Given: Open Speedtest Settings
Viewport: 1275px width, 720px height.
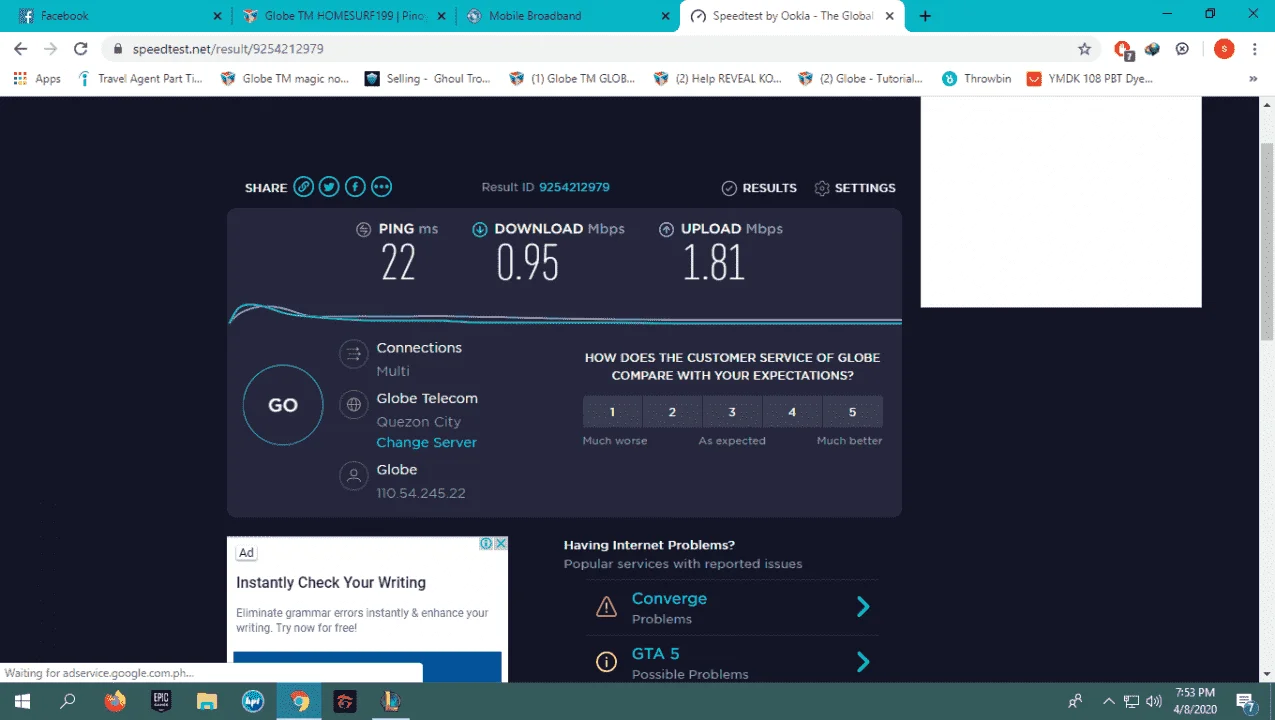Looking at the screenshot, I should pos(855,188).
